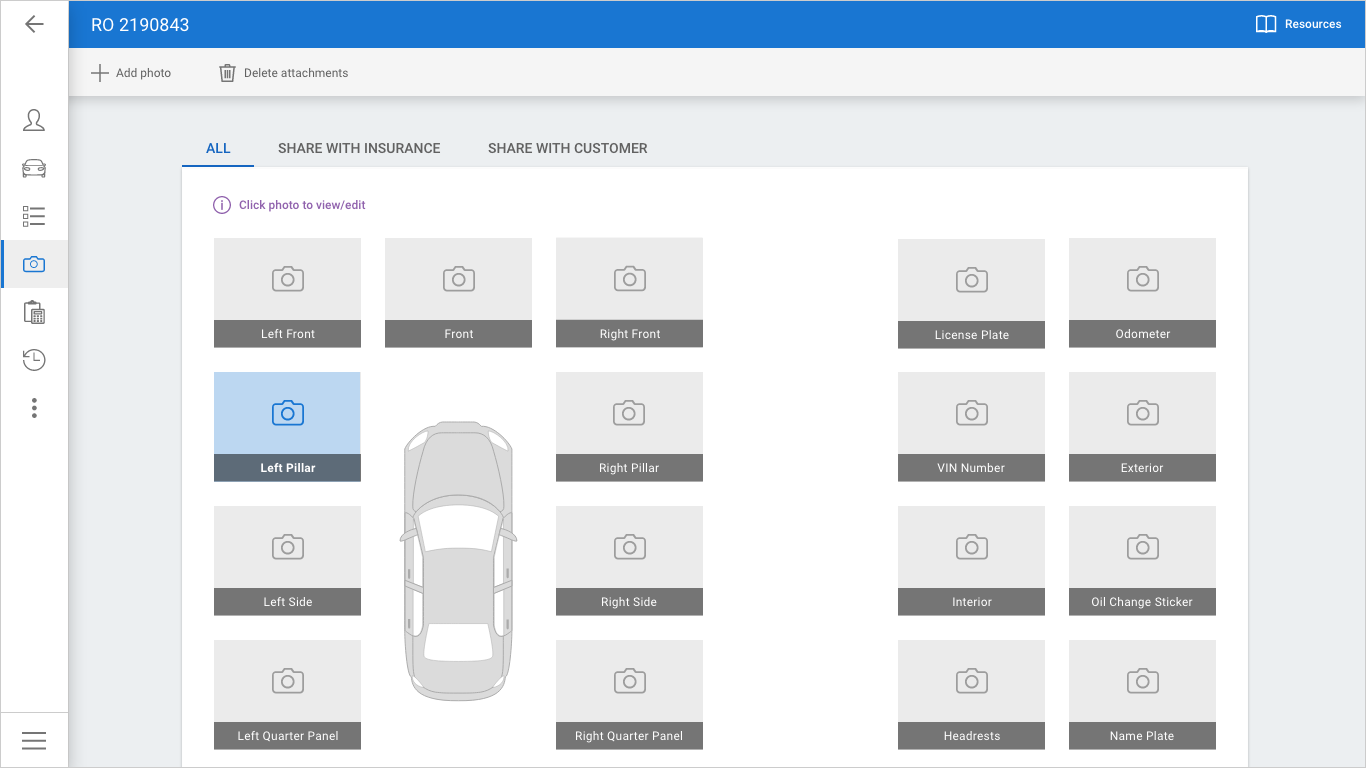Screen dimensions: 1366x768
Task: Open the Left Pillar photo tile
Action: 287,426
